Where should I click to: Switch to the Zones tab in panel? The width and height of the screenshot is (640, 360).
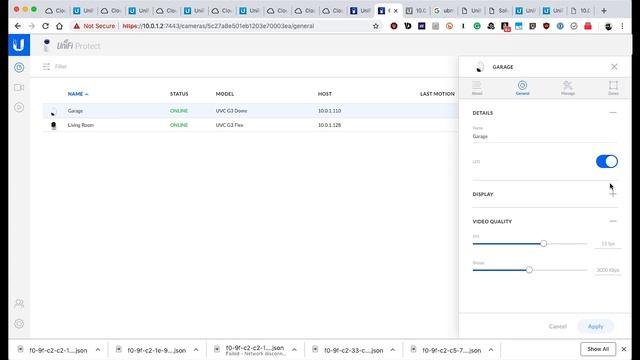pyautogui.click(x=613, y=87)
